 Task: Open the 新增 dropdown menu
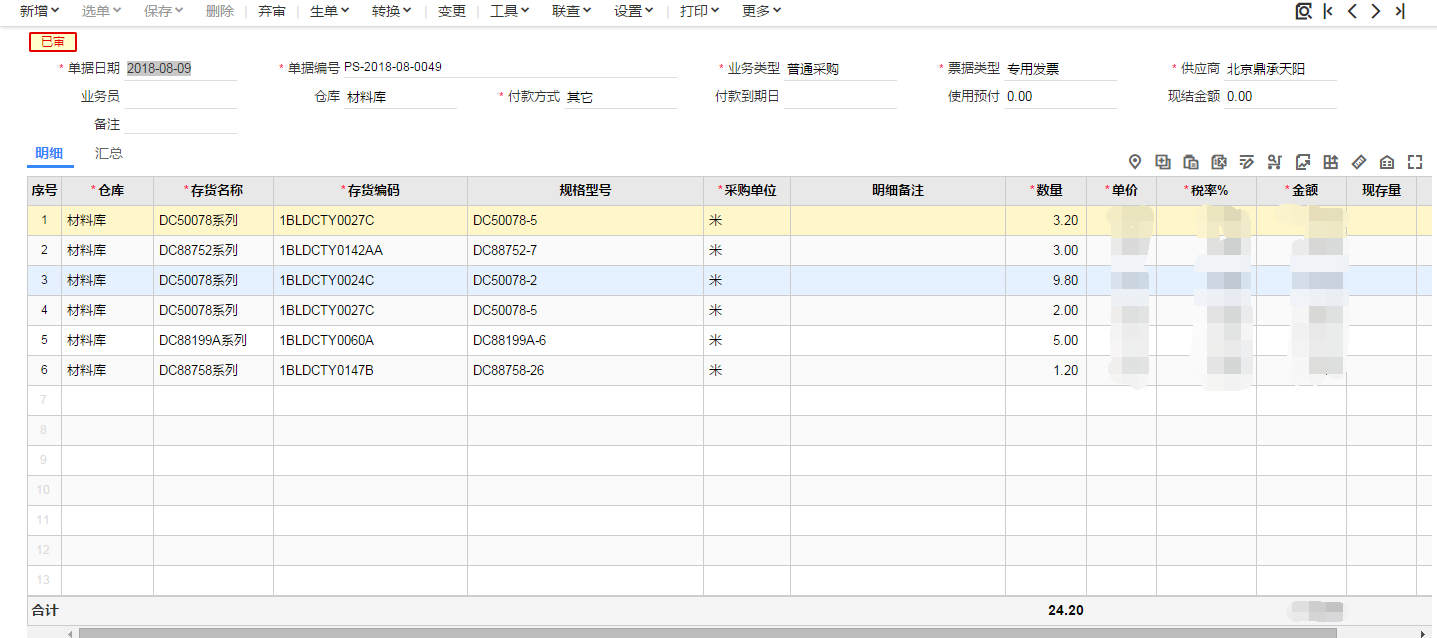[39, 11]
